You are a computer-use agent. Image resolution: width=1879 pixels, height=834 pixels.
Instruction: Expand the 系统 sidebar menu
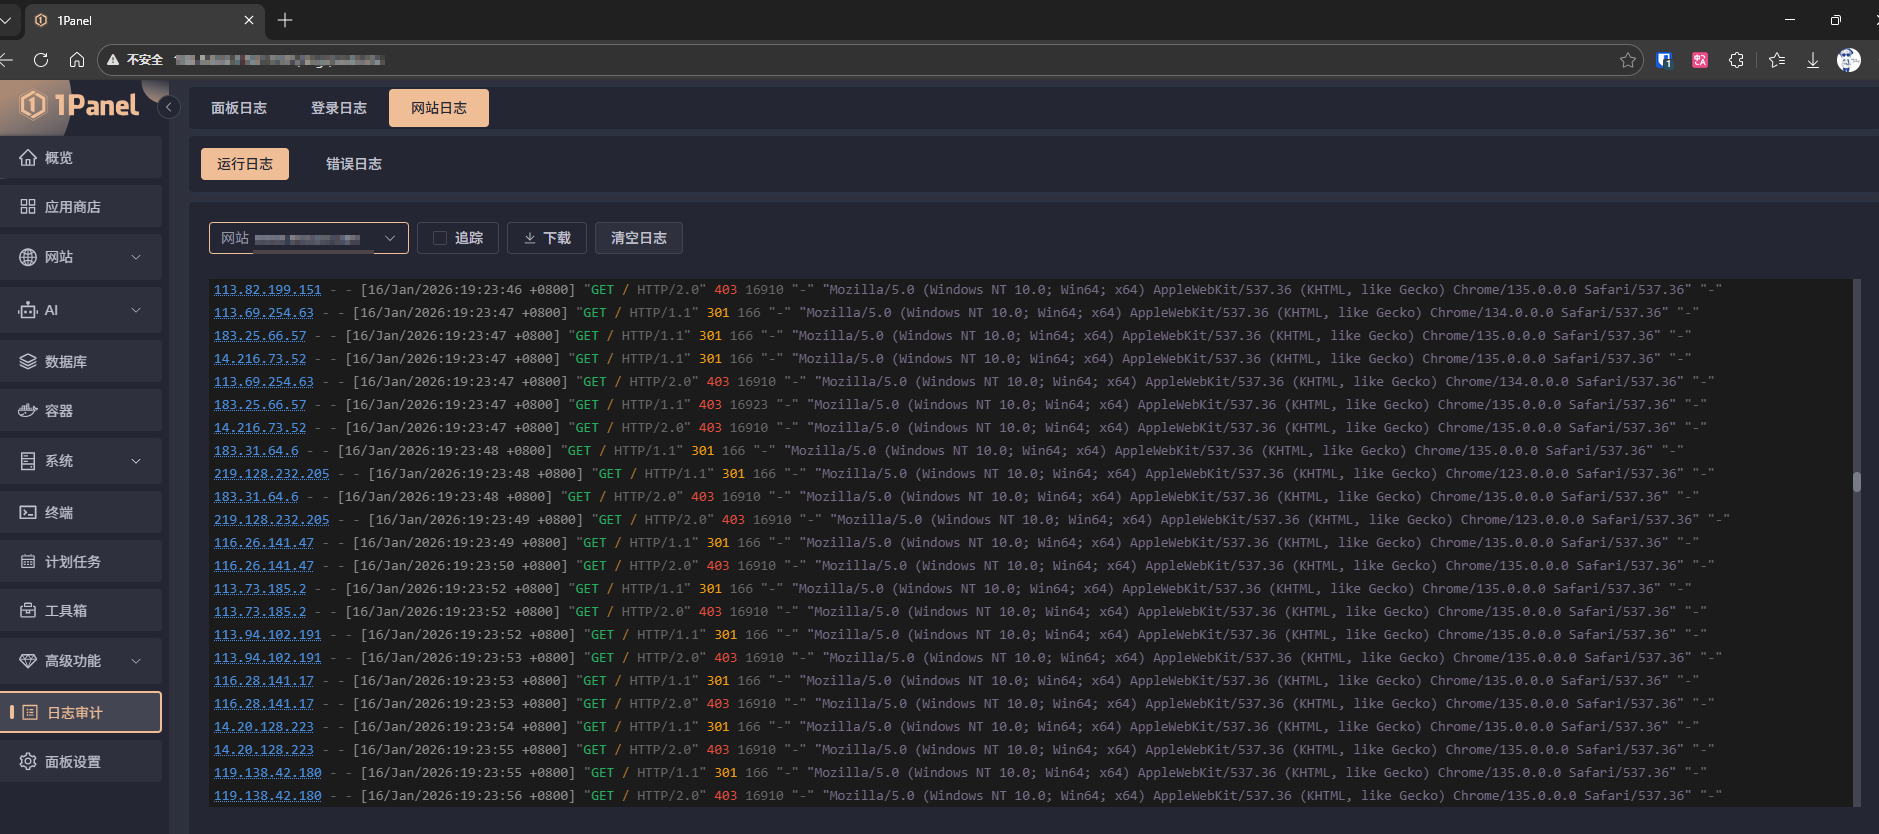[x=136, y=461]
